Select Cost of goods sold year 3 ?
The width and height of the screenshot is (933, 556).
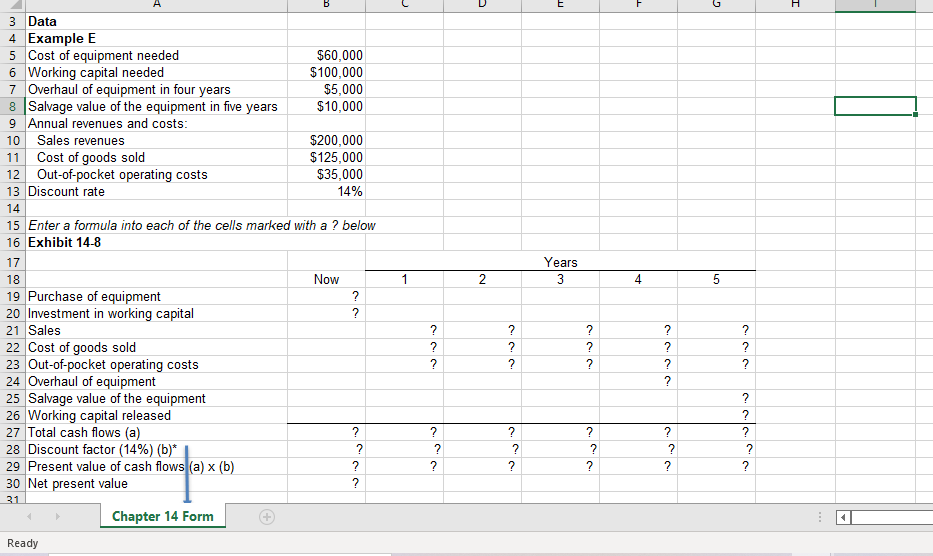[x=561, y=348]
